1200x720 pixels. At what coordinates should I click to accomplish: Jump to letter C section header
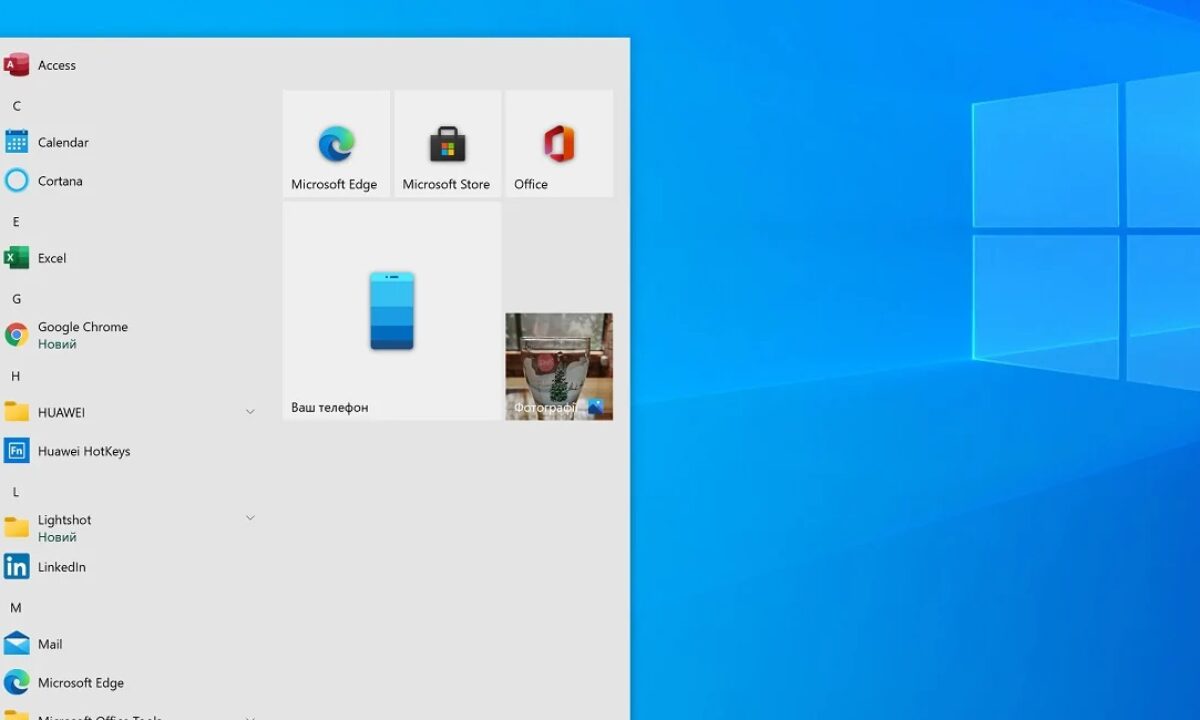click(x=16, y=106)
